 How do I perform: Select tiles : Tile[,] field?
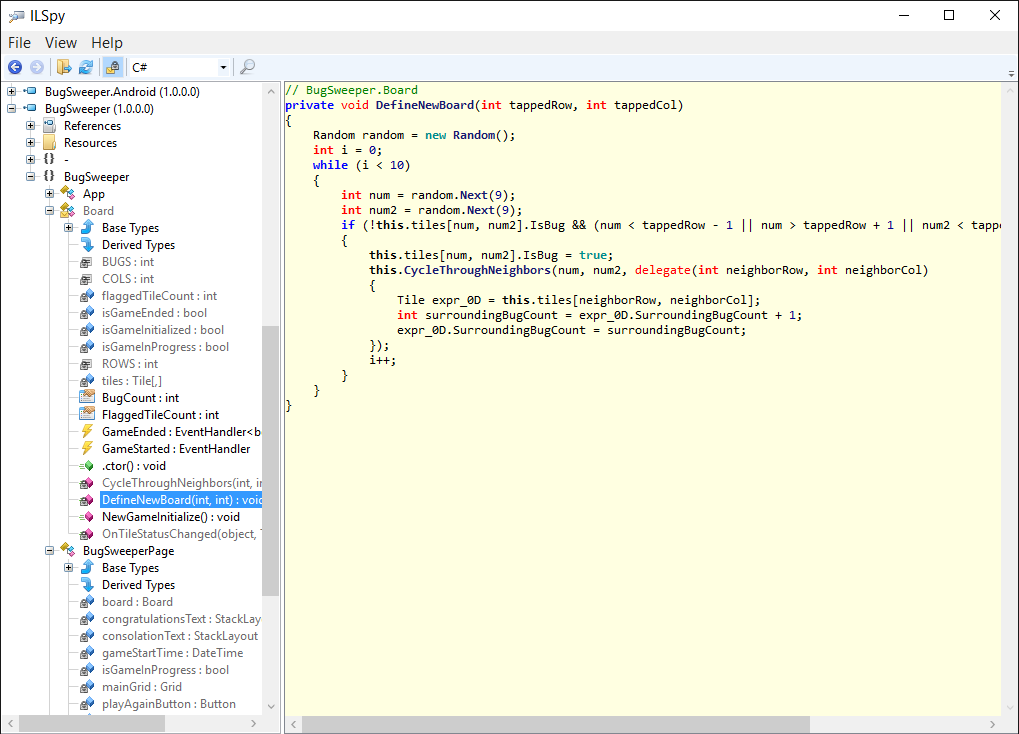click(x=132, y=380)
